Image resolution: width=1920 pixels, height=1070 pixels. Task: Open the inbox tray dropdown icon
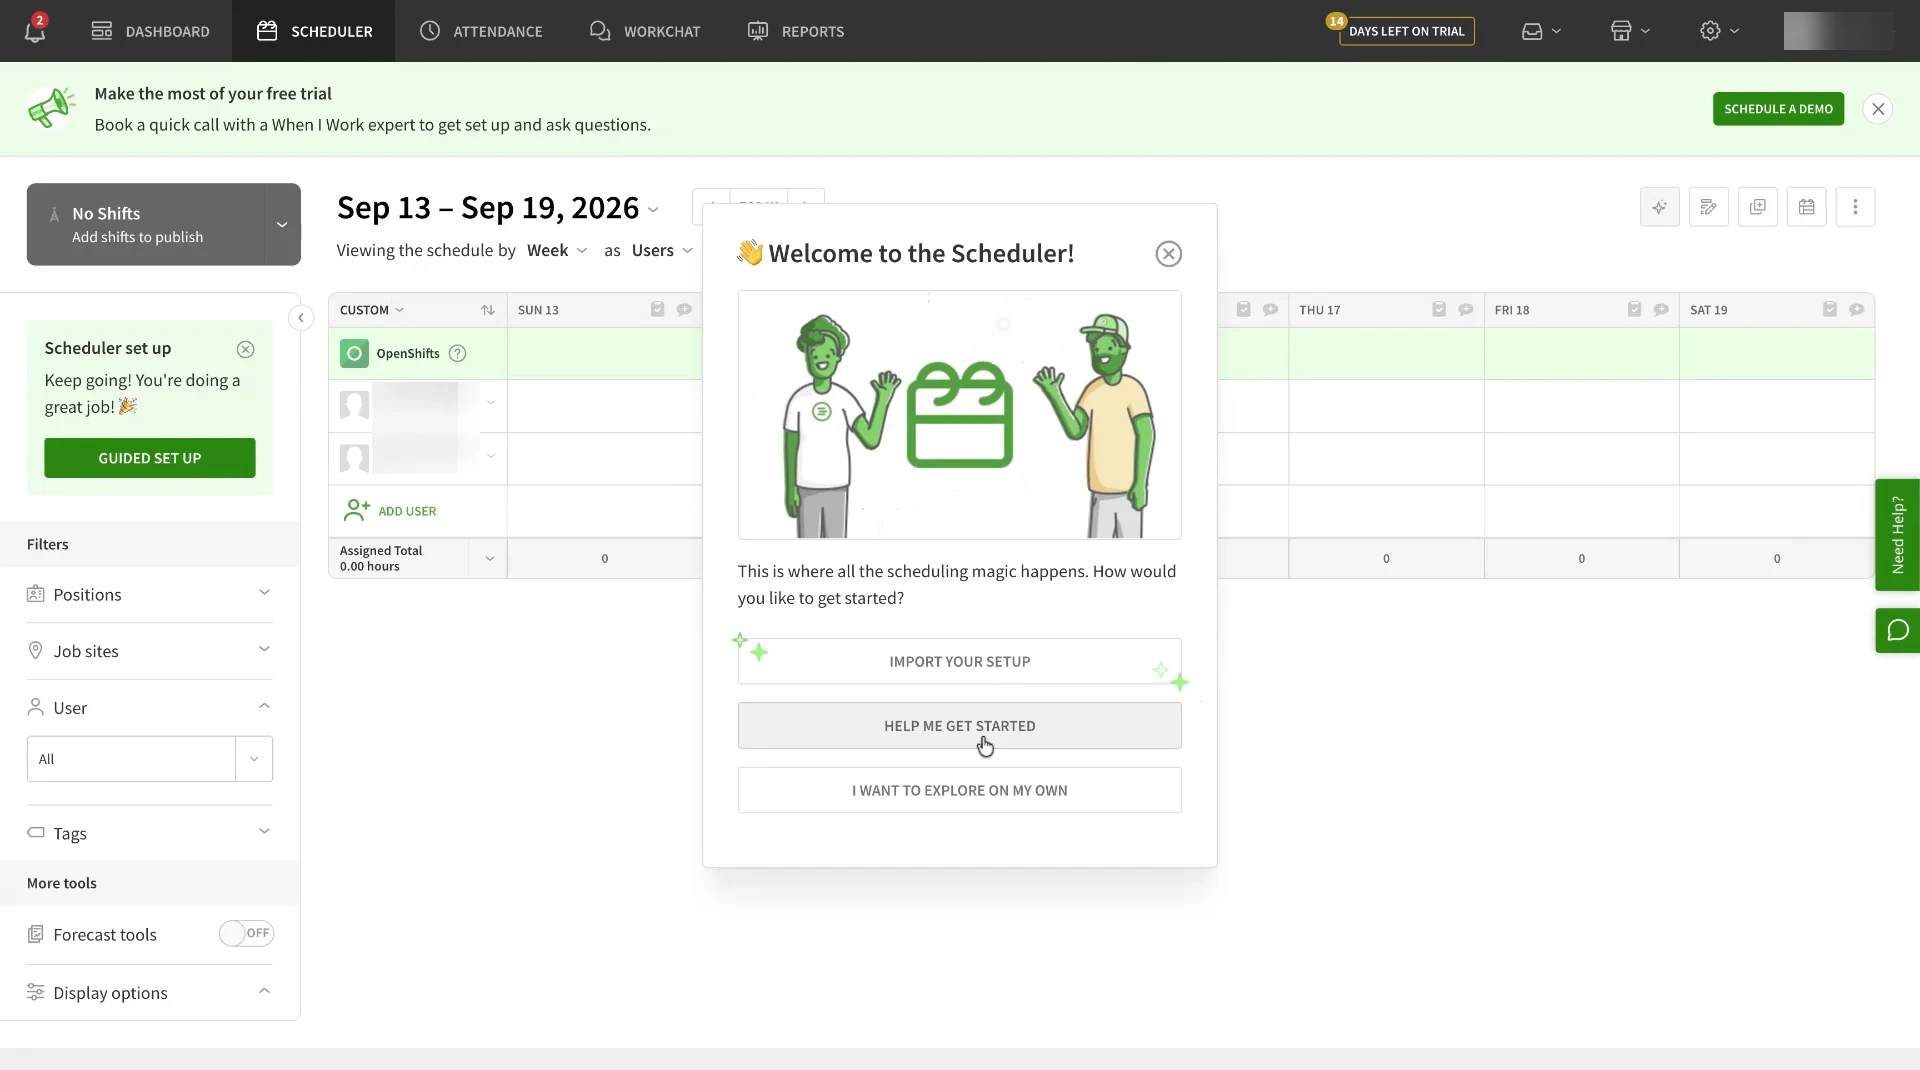(1540, 31)
